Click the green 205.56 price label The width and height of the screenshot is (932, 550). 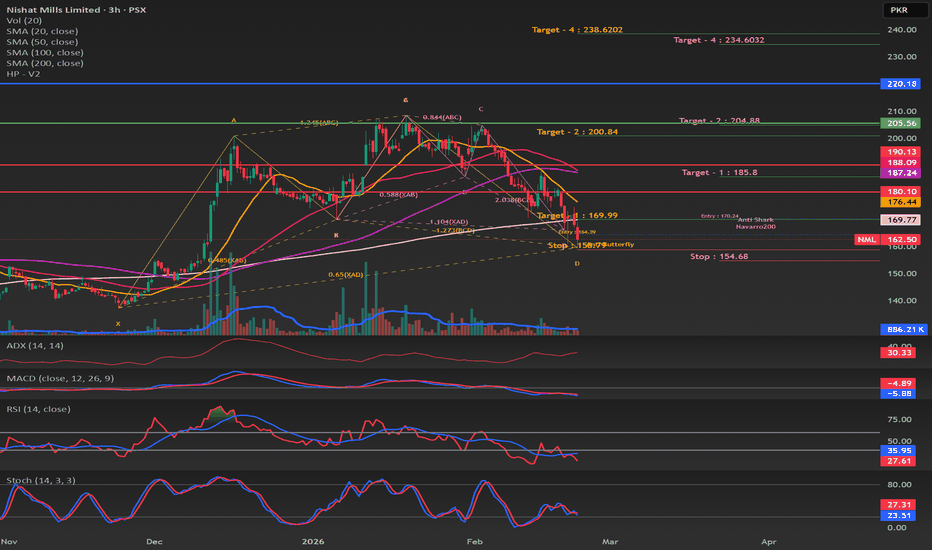click(900, 123)
